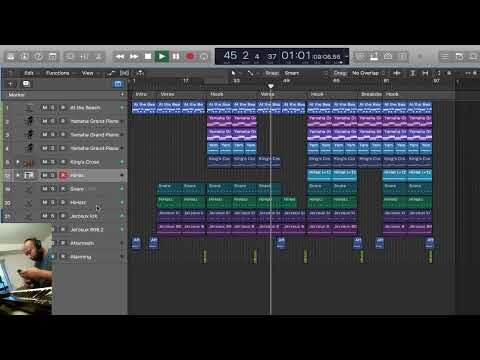480x360 pixels.
Task: Mute the Hi-Hat track
Action: point(45,202)
